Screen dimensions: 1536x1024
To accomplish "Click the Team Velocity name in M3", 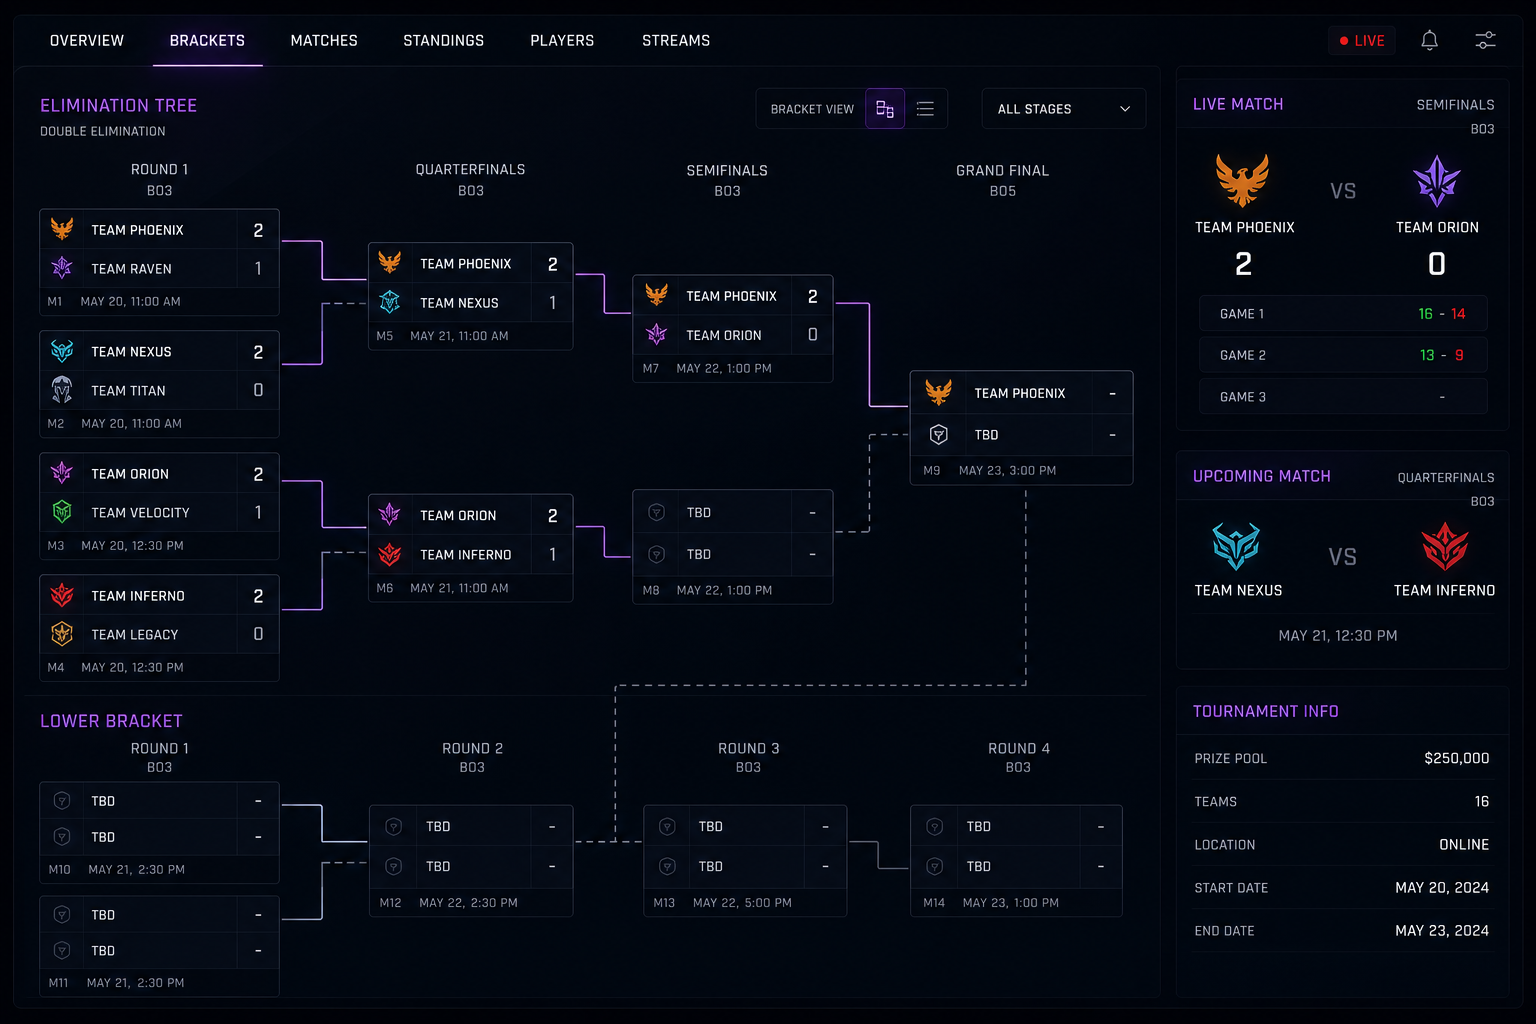I will coord(140,513).
